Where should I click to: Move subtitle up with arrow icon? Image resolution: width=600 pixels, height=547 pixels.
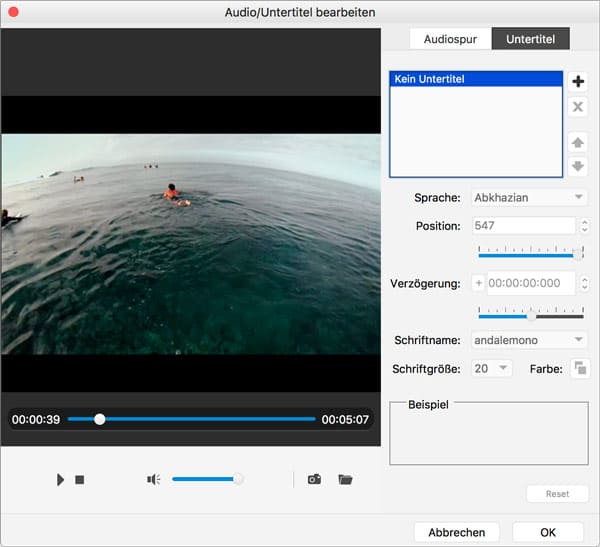[x=578, y=142]
